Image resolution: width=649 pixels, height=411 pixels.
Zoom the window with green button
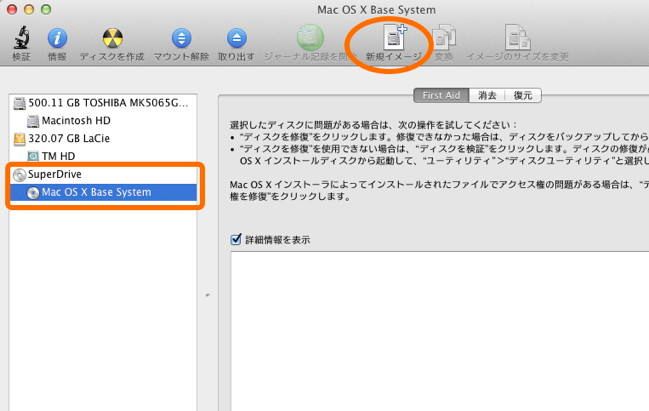click(x=46, y=9)
